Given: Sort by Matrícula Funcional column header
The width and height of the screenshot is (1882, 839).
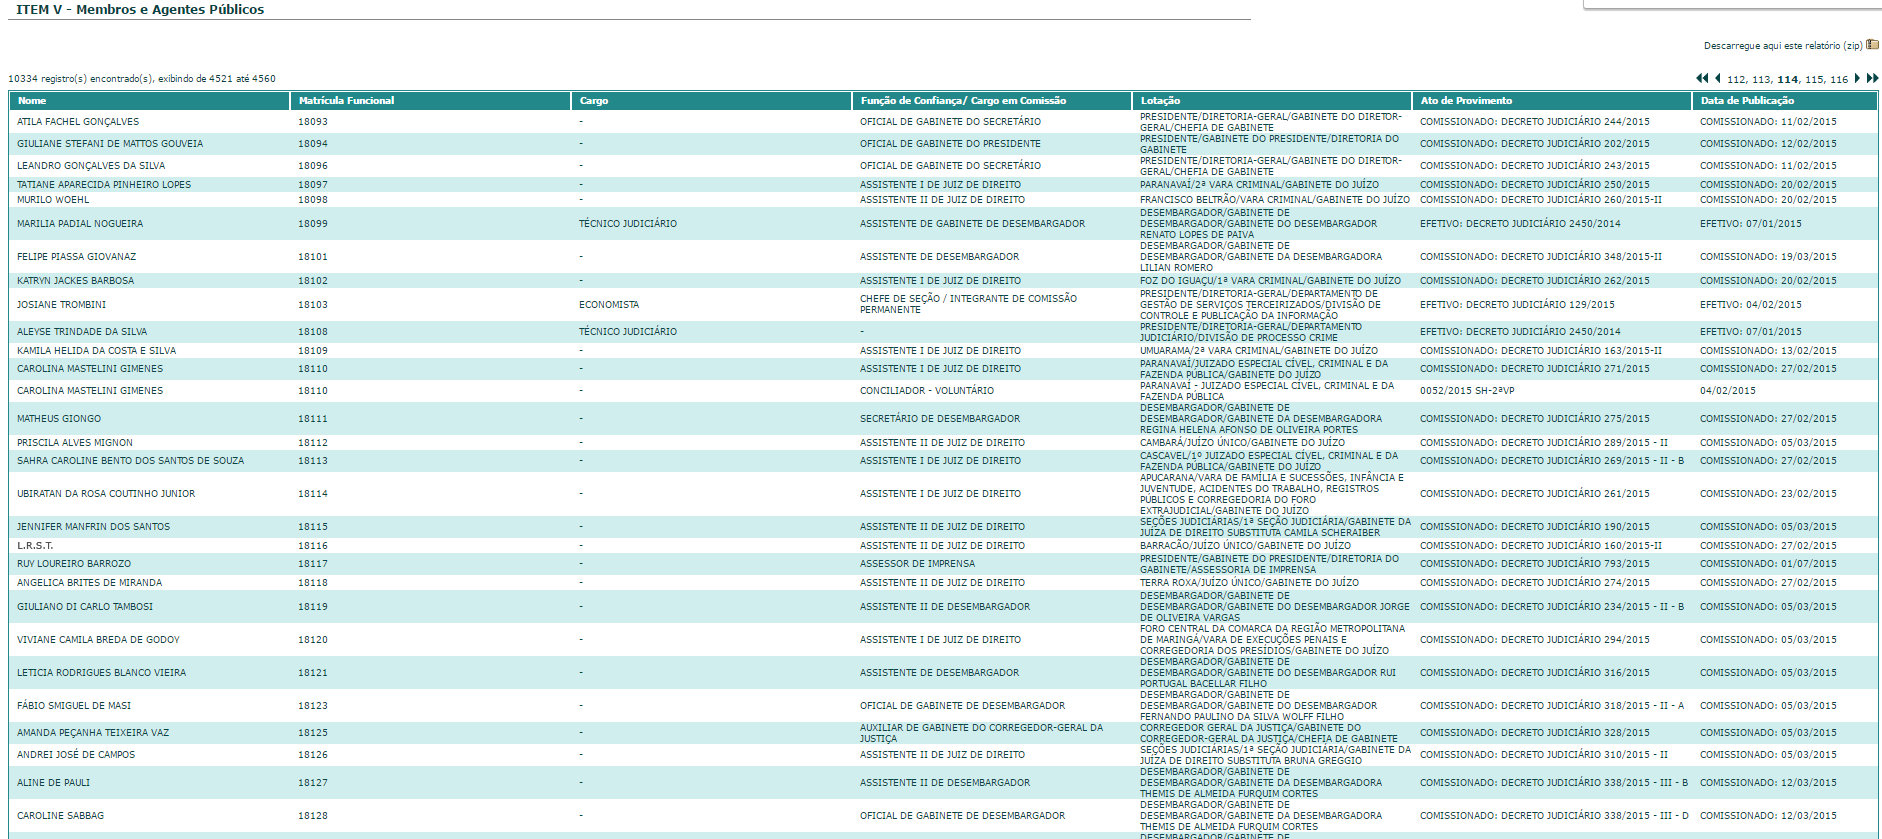Looking at the screenshot, I should tap(346, 101).
